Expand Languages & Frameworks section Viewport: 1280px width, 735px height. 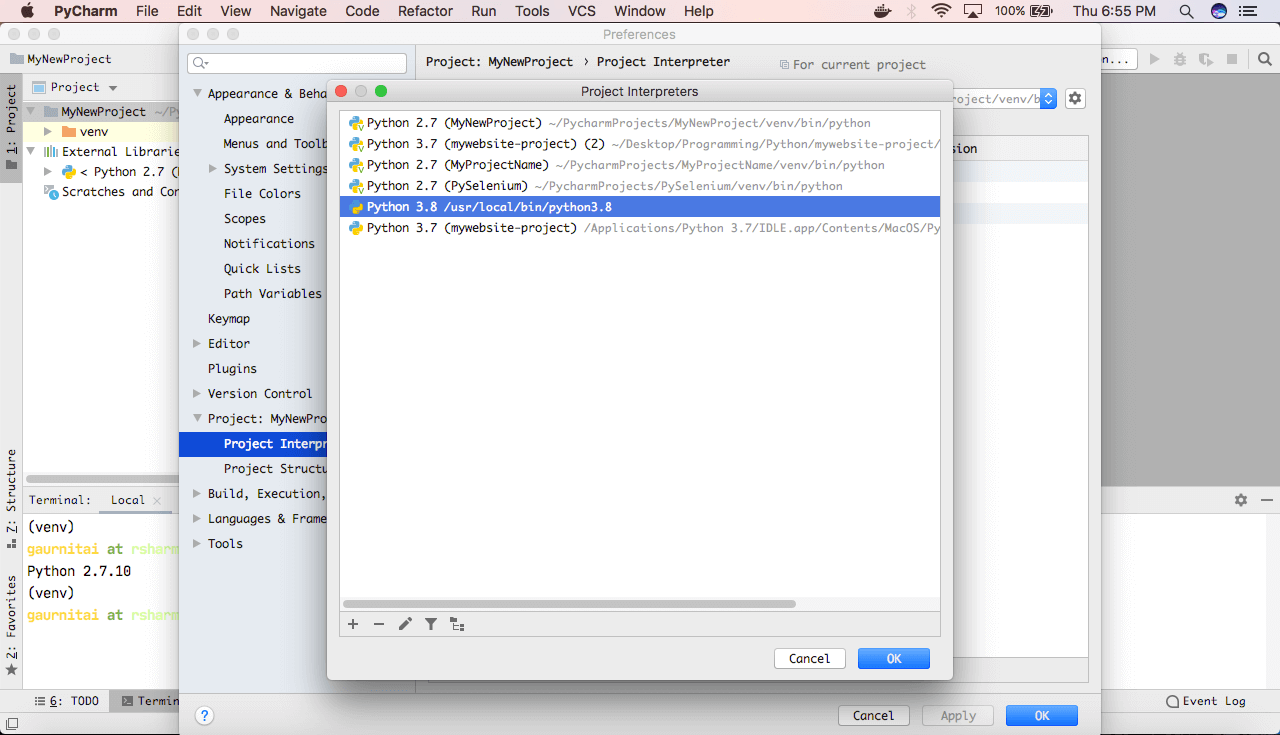197,518
